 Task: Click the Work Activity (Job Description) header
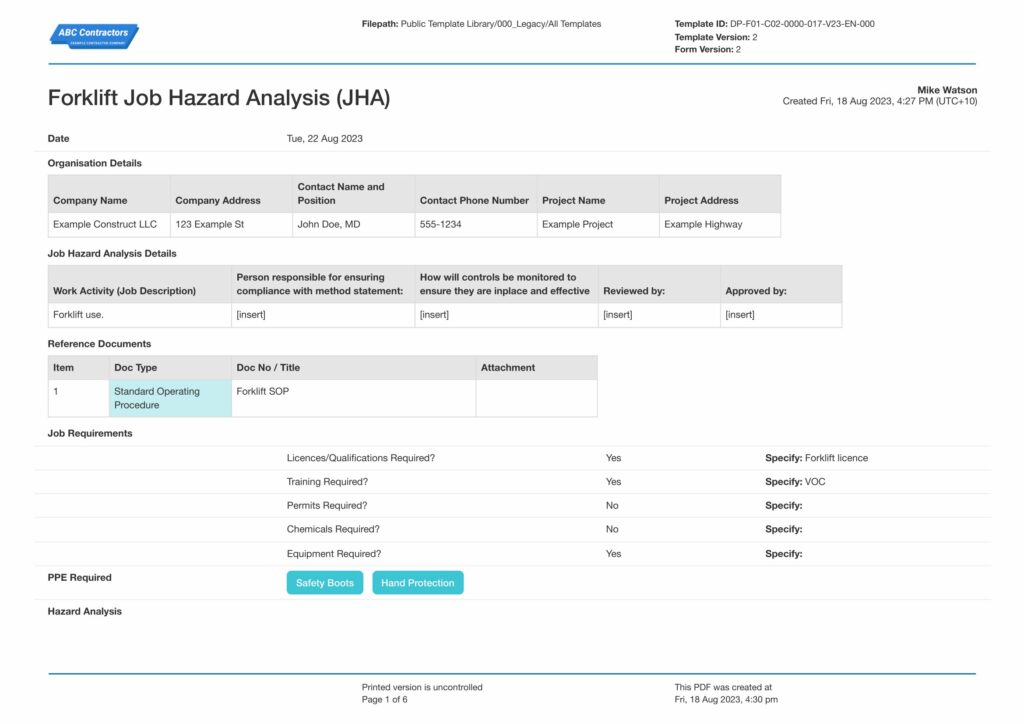[x=140, y=284]
